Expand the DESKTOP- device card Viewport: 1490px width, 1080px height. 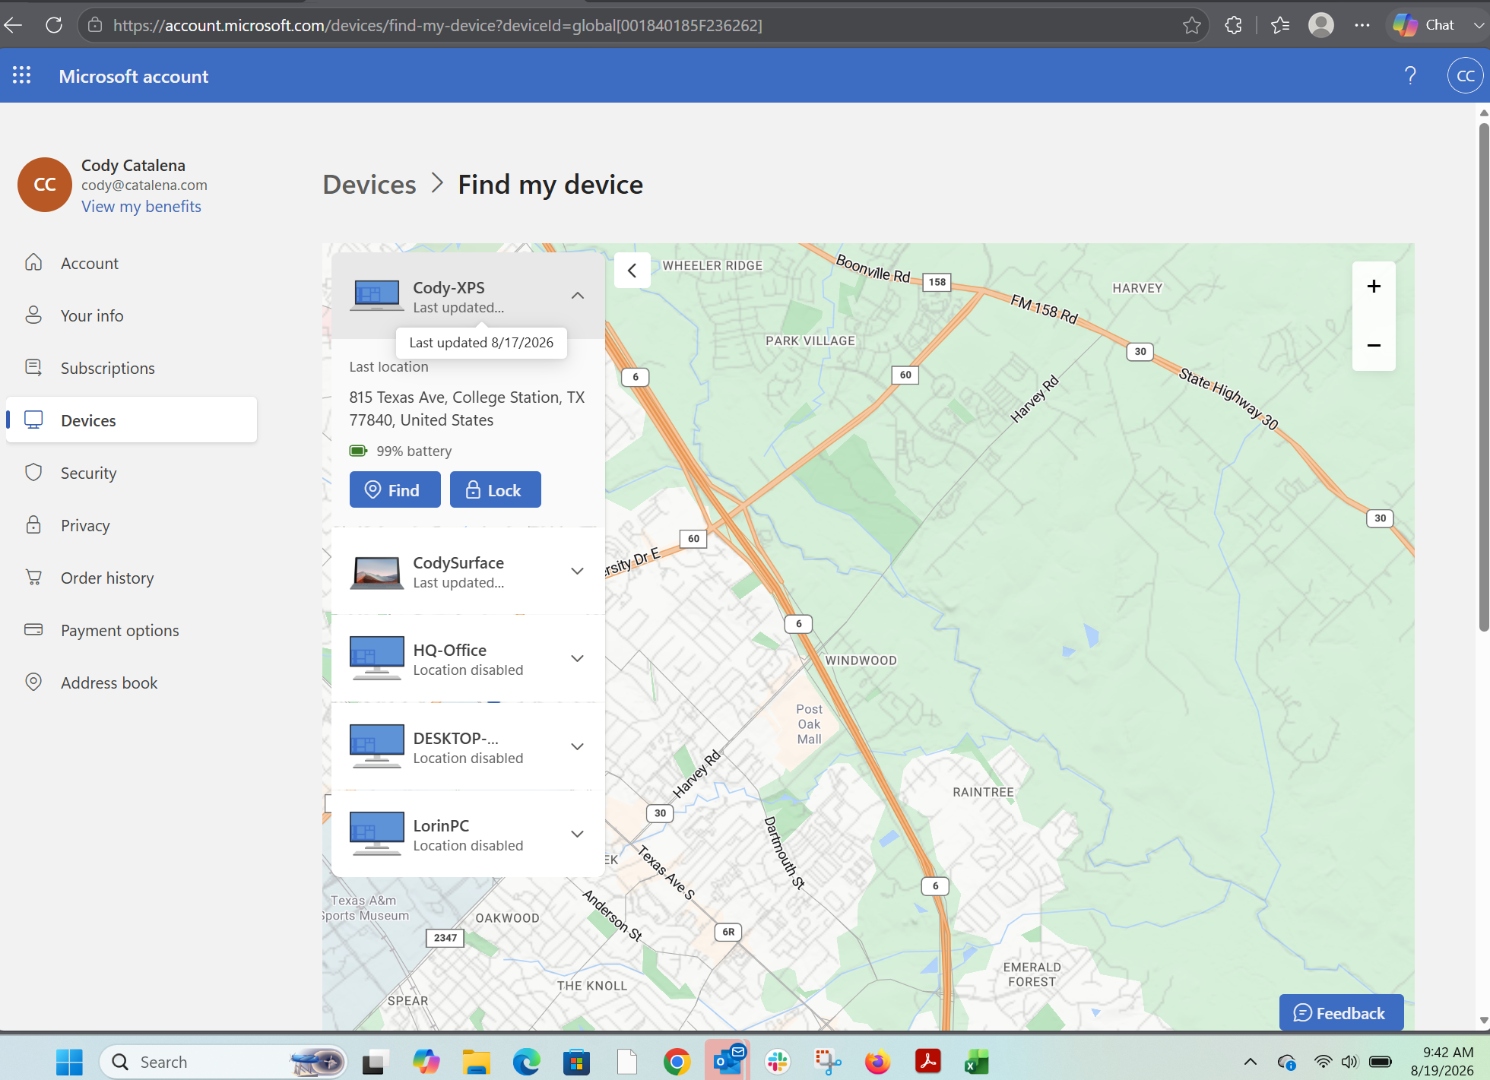pyautogui.click(x=577, y=746)
